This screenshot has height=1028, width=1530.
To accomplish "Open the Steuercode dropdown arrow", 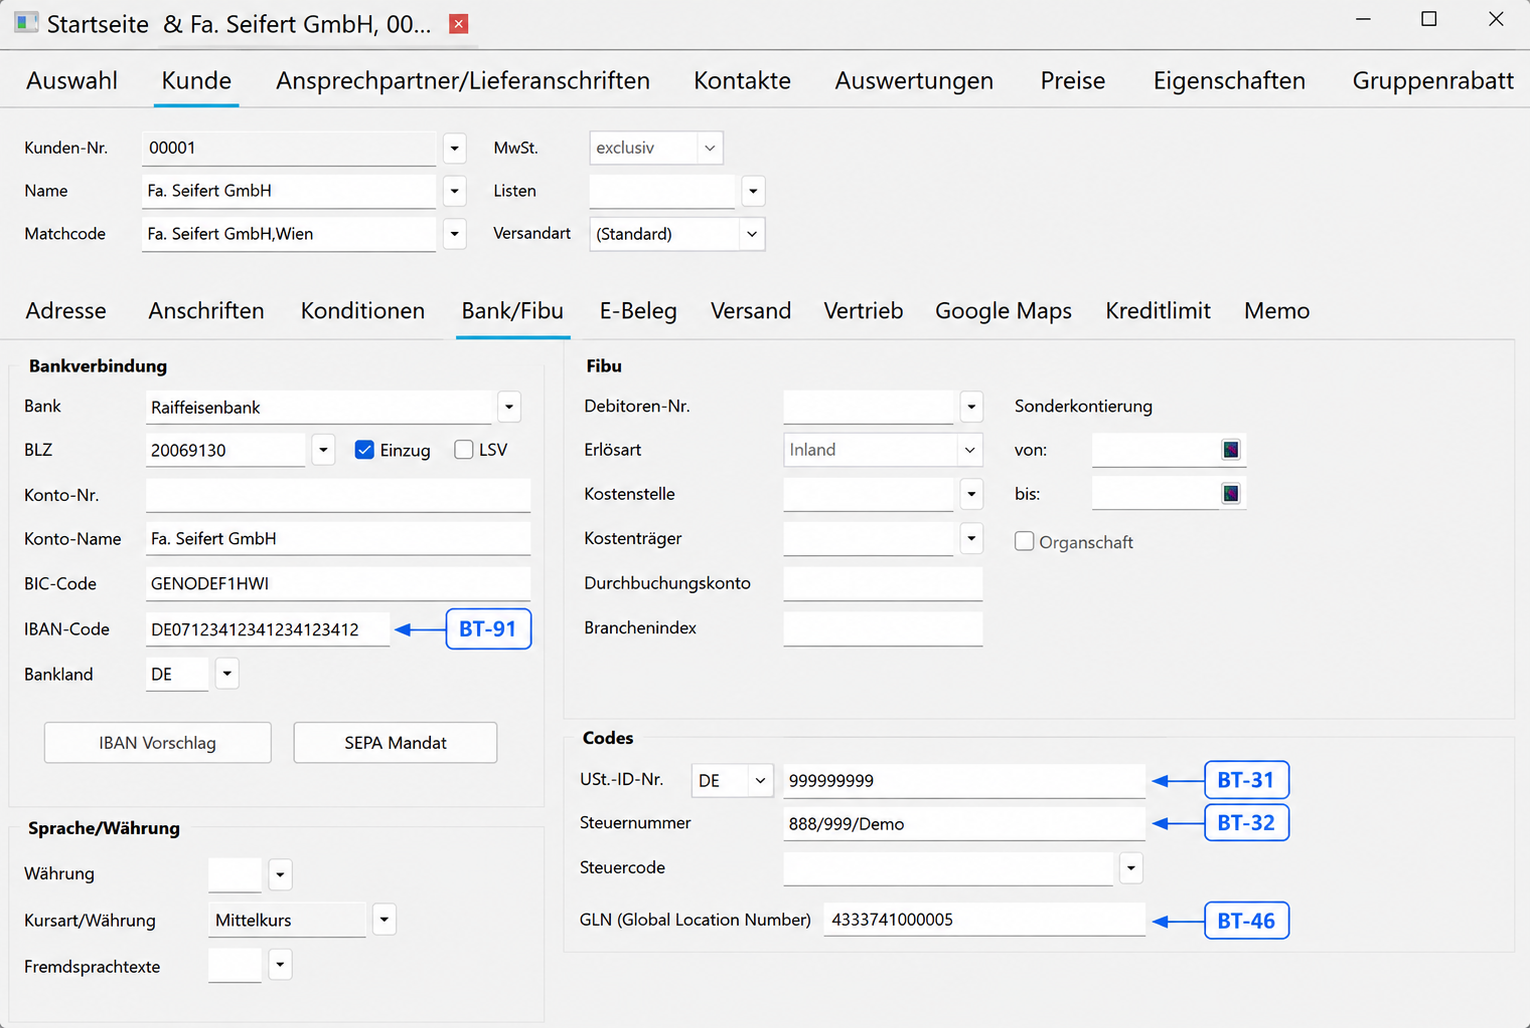I will 1131,868.
